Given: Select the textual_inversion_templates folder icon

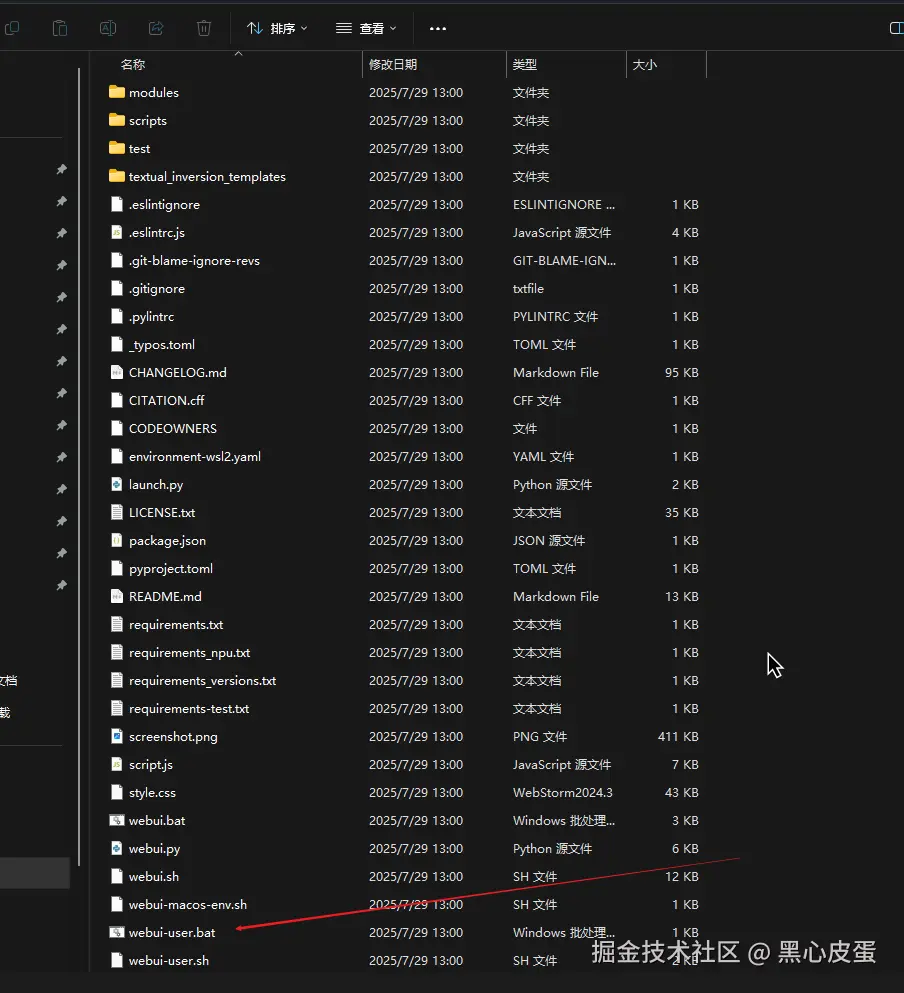Looking at the screenshot, I should (x=117, y=176).
